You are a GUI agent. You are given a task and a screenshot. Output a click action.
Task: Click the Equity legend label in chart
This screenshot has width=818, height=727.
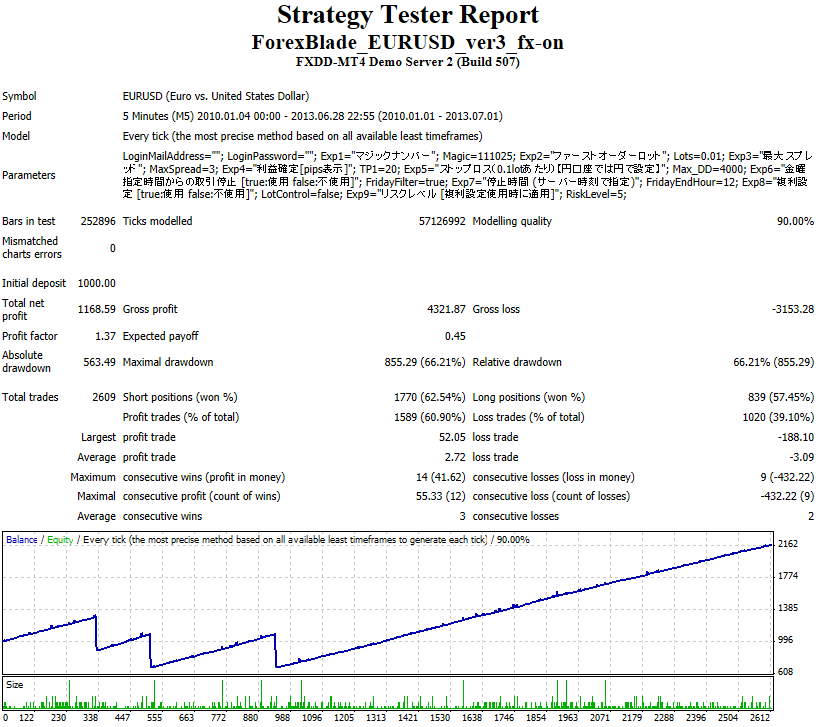[59, 540]
